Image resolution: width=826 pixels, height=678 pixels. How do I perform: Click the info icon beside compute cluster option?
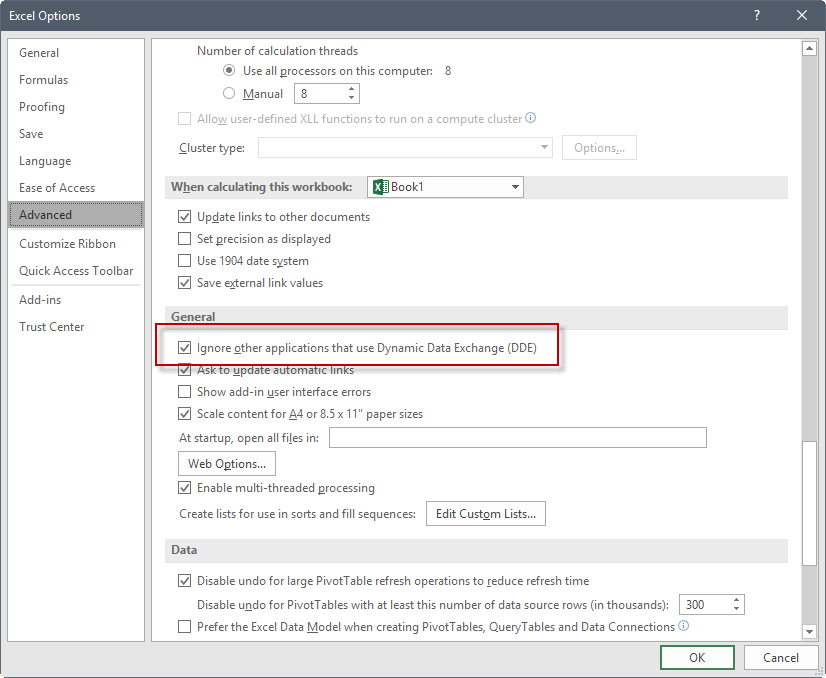click(x=531, y=118)
